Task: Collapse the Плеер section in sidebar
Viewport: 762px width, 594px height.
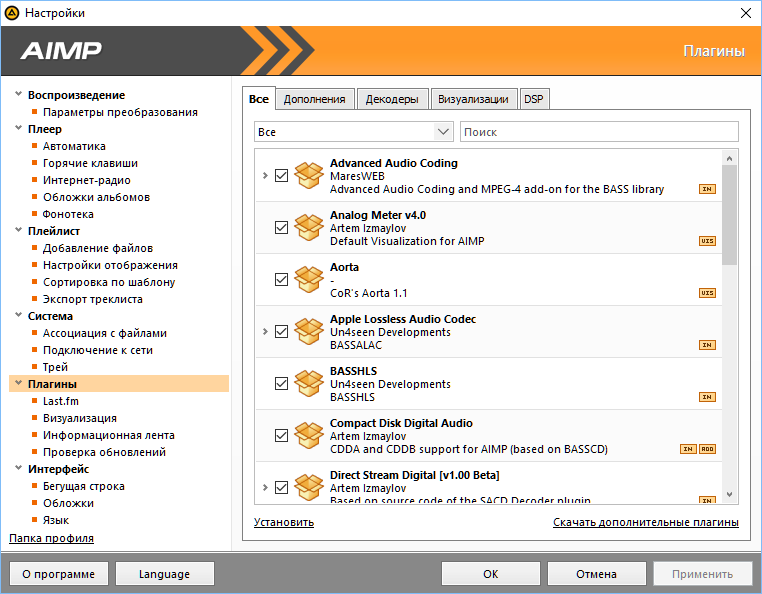Action: pos(18,129)
